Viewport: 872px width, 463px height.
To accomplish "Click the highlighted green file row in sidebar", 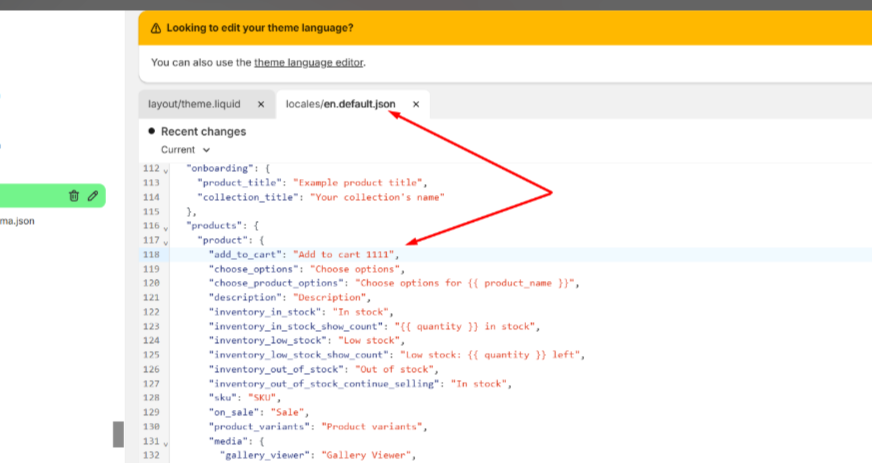I will coord(52,196).
